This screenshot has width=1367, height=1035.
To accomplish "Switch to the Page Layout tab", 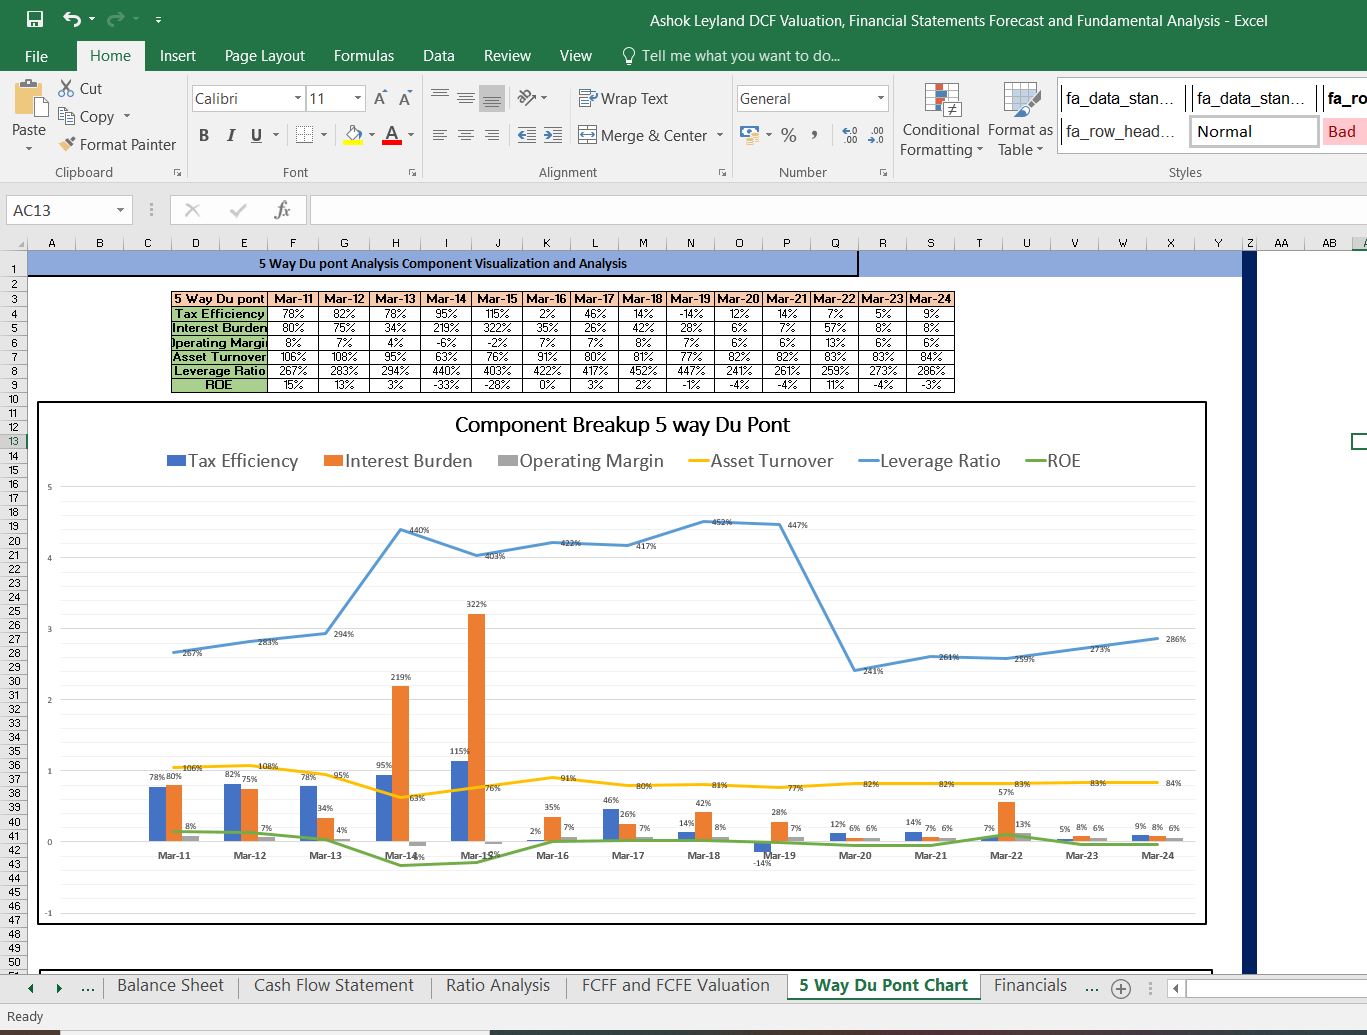I will click(265, 56).
